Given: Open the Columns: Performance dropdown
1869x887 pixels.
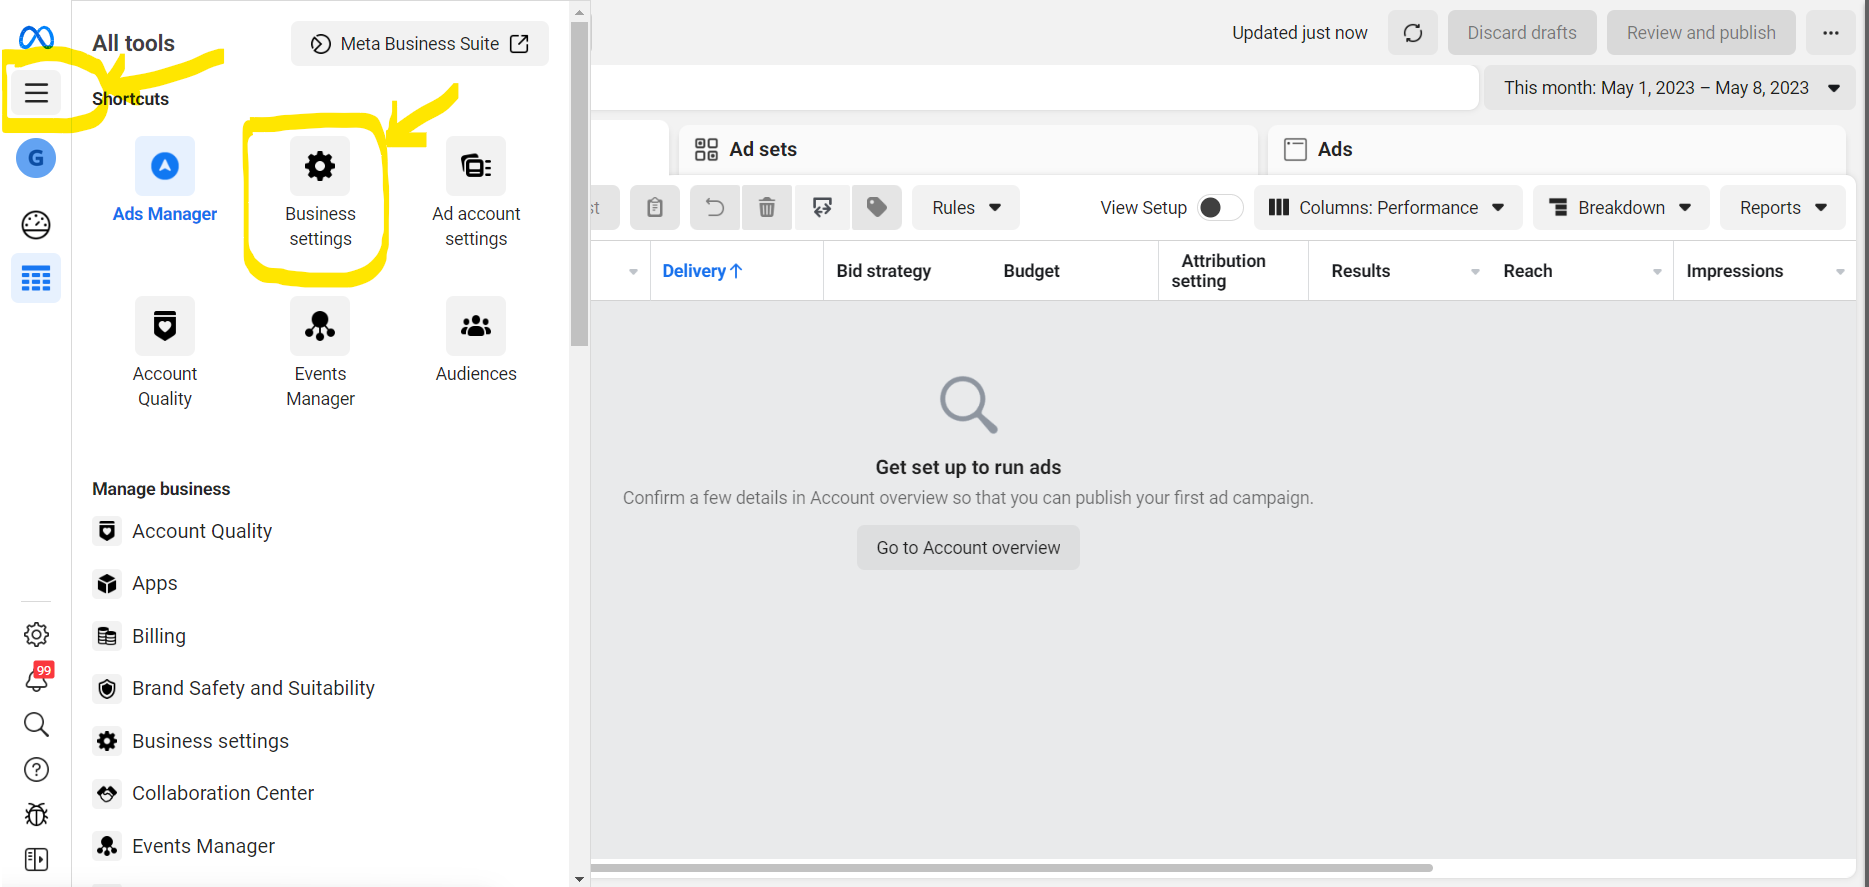Looking at the screenshot, I should coord(1388,207).
